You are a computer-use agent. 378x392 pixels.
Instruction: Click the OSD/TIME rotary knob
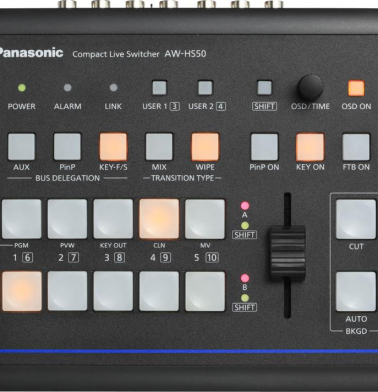point(310,87)
